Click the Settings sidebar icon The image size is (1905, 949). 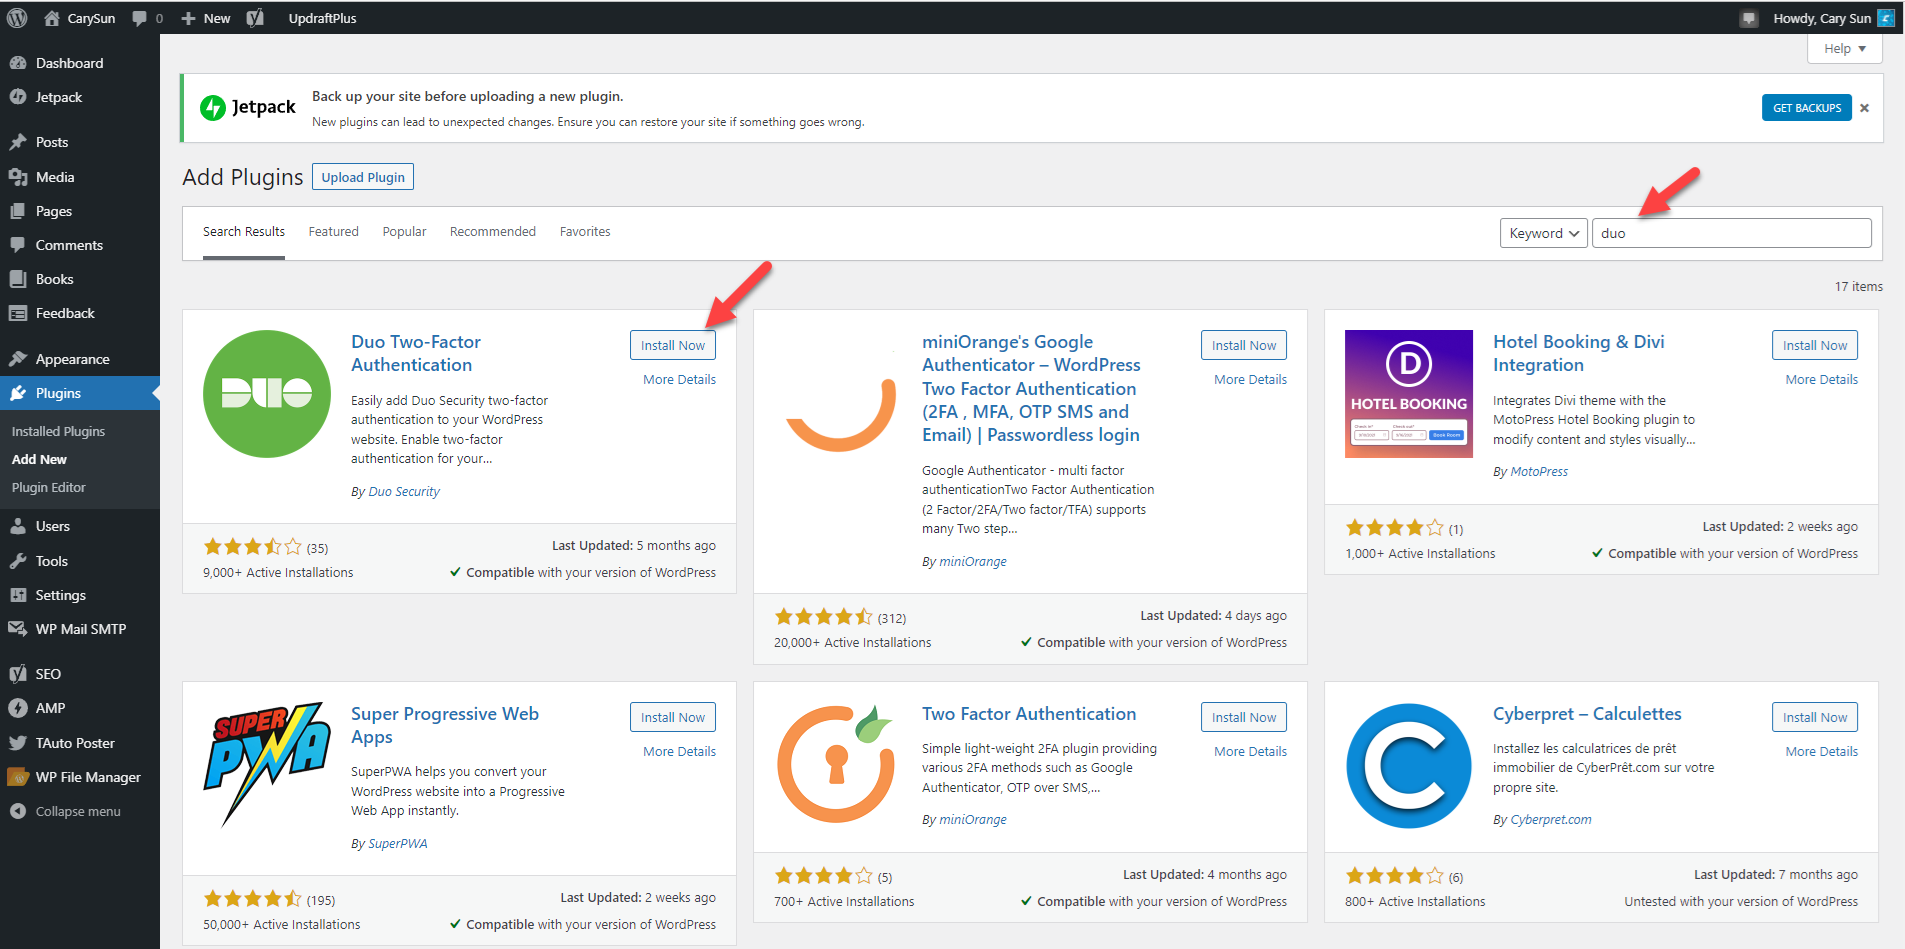point(18,595)
